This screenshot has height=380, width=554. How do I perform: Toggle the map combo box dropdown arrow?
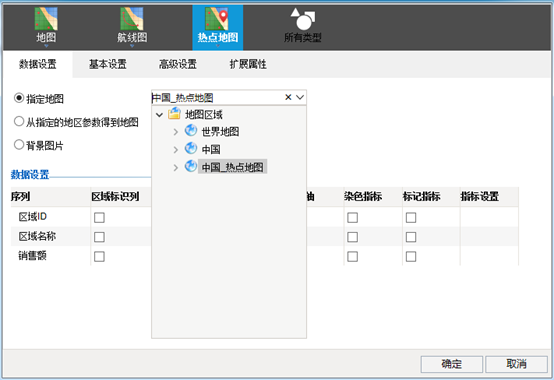pyautogui.click(x=300, y=97)
